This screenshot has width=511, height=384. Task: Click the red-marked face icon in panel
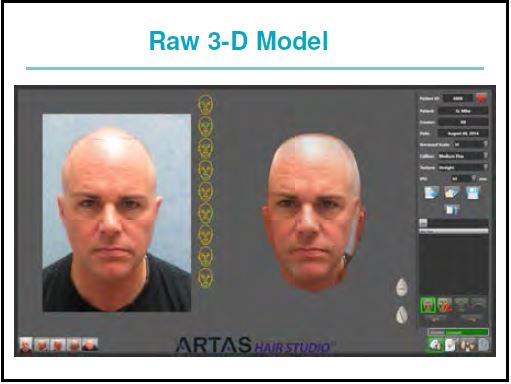pos(445,305)
